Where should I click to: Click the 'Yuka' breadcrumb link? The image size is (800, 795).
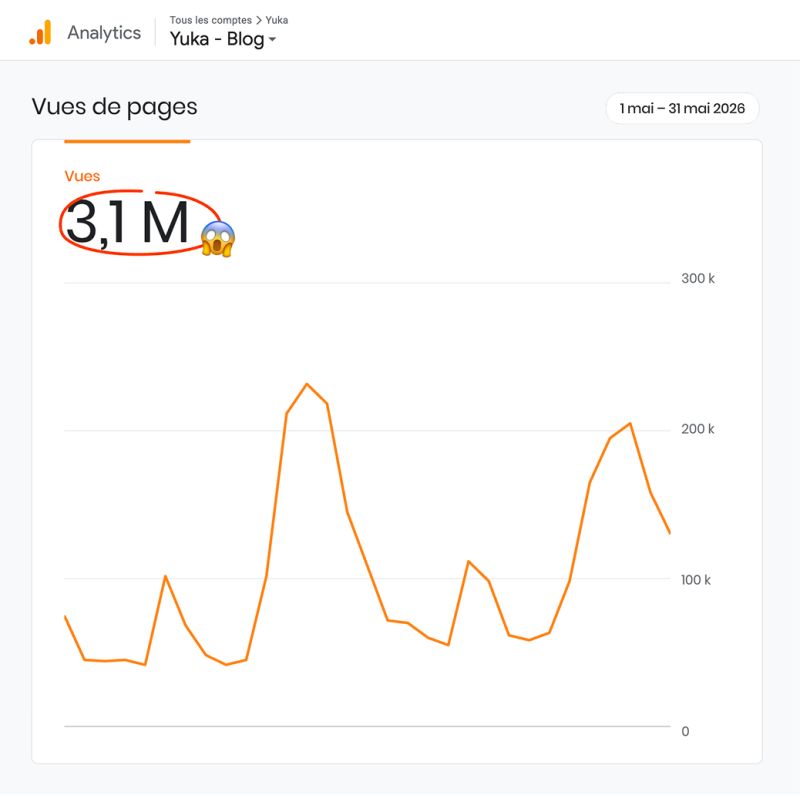coord(277,20)
